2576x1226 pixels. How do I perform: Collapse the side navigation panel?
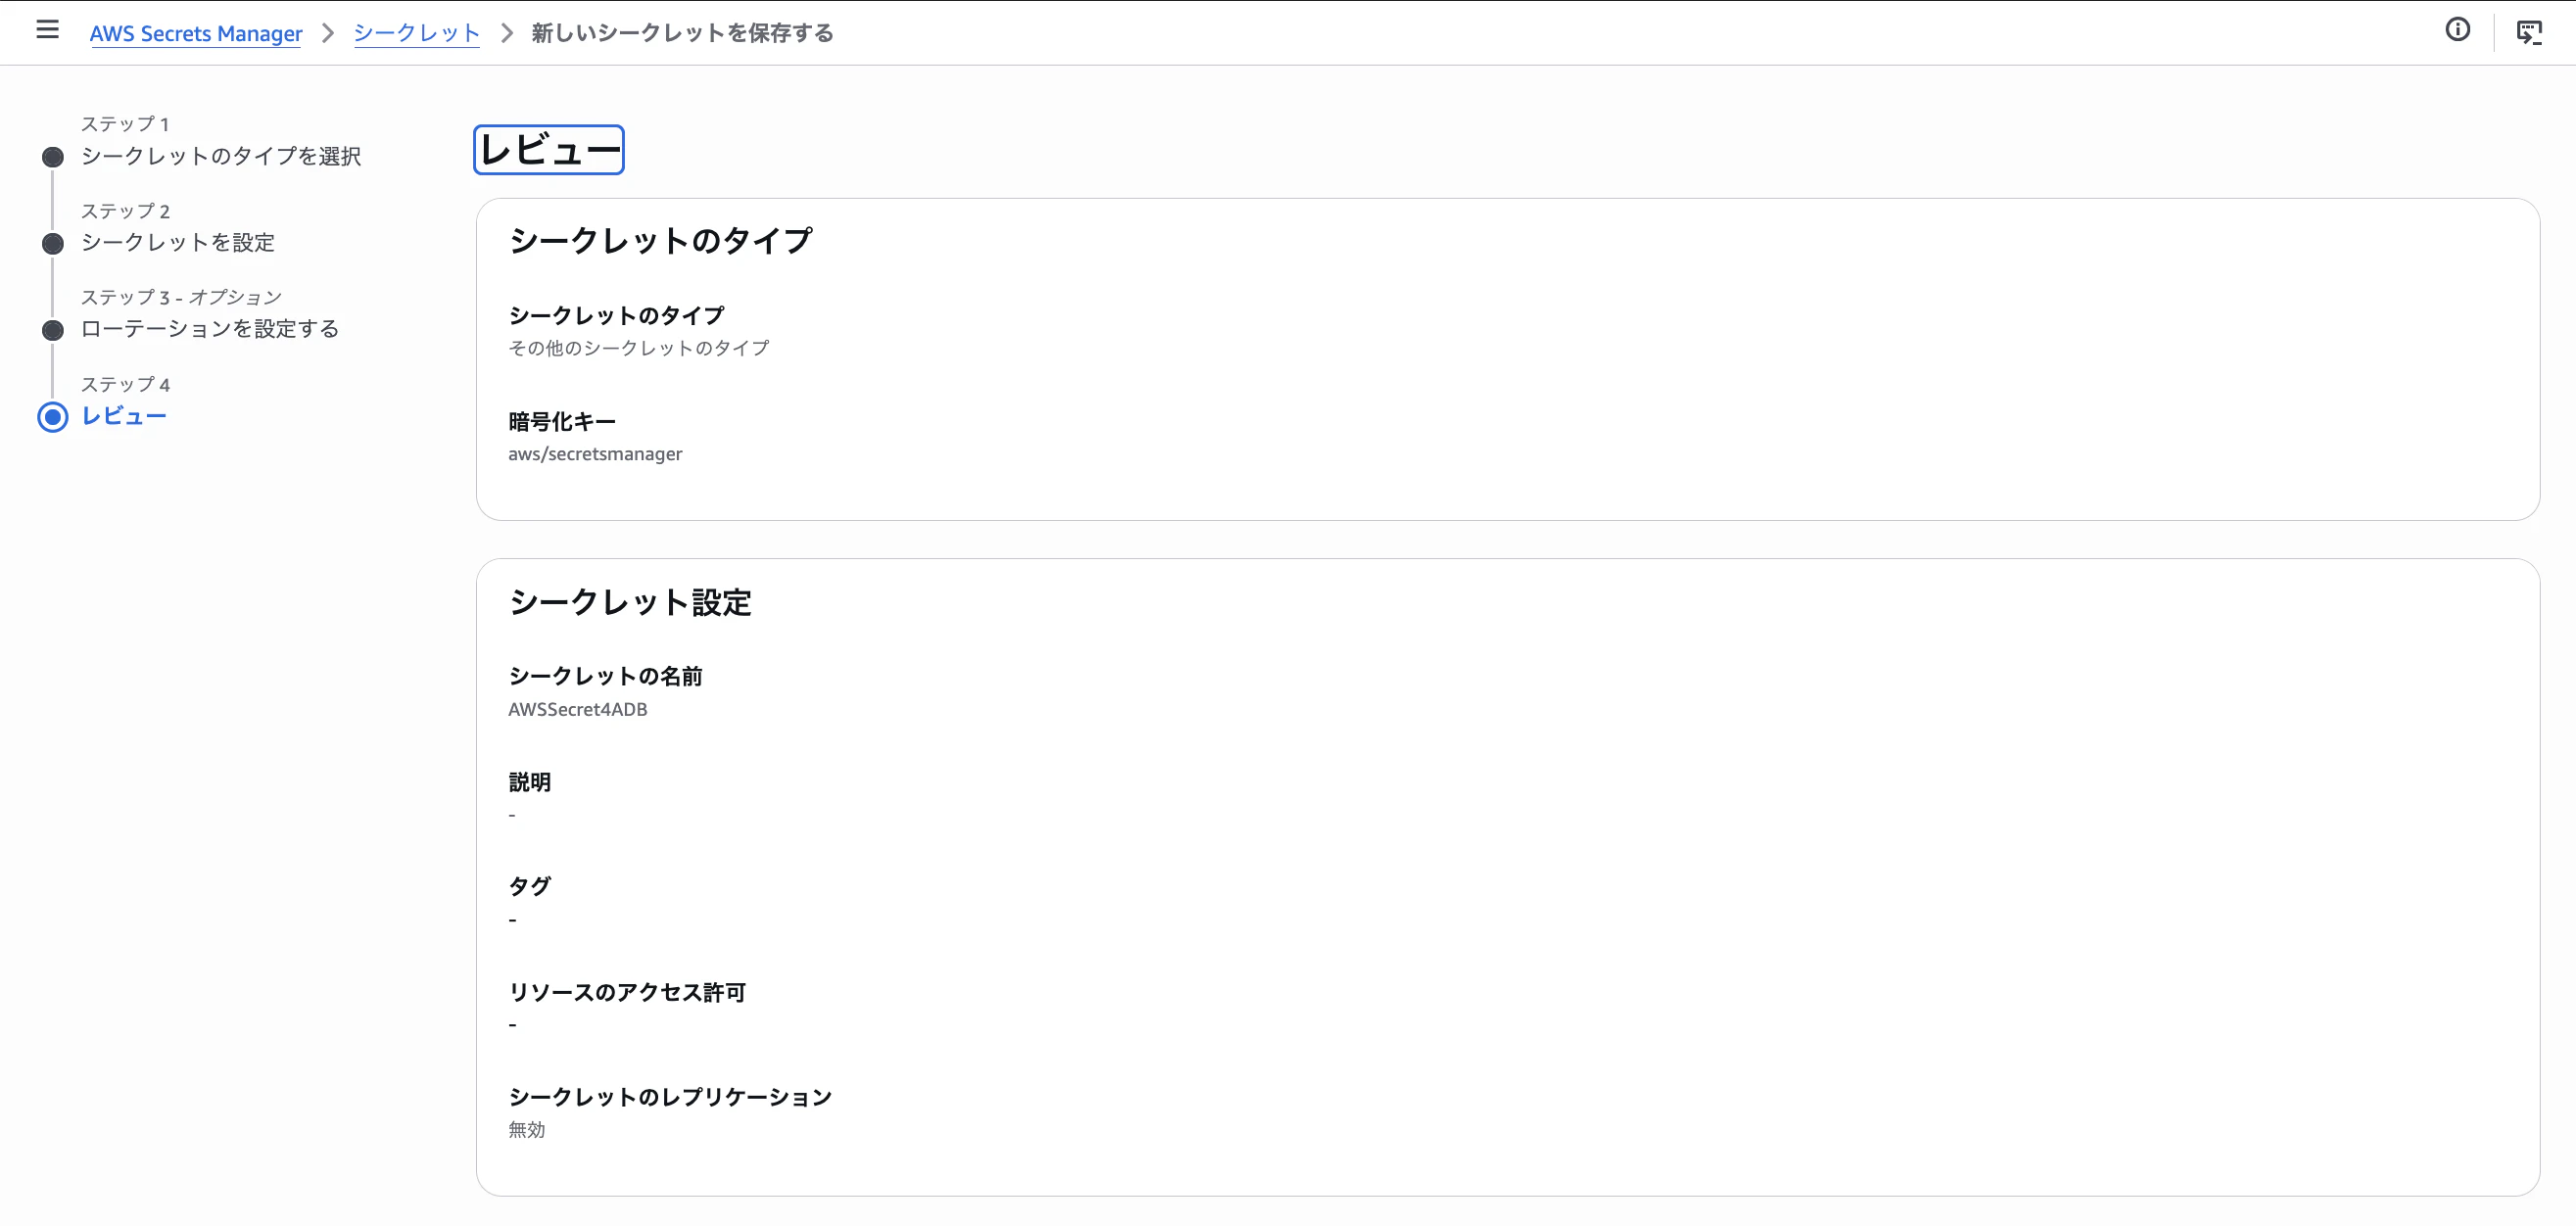(x=47, y=31)
